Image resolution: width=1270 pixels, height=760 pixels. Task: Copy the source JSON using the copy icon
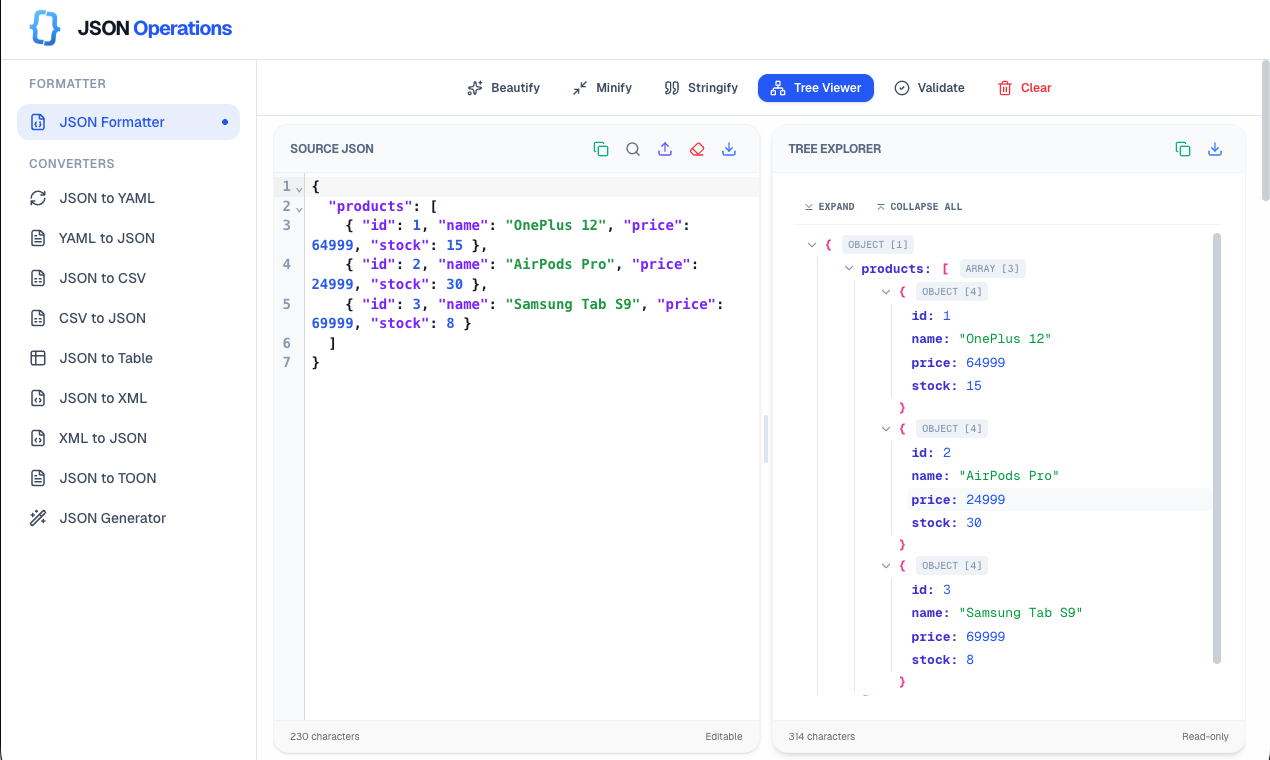point(601,148)
